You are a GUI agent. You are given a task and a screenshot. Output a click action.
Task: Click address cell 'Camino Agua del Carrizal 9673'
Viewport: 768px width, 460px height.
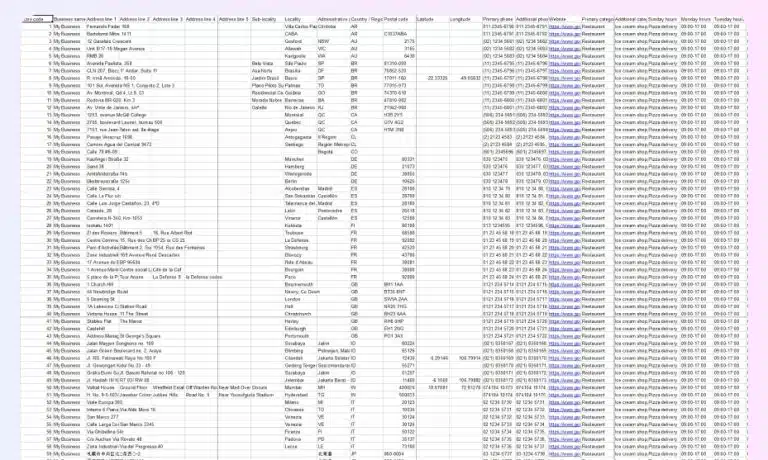(x=119, y=145)
